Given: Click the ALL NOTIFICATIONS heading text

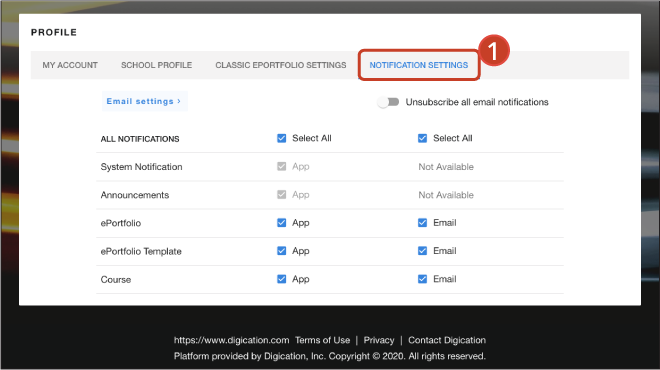Looking at the screenshot, I should (140, 139).
